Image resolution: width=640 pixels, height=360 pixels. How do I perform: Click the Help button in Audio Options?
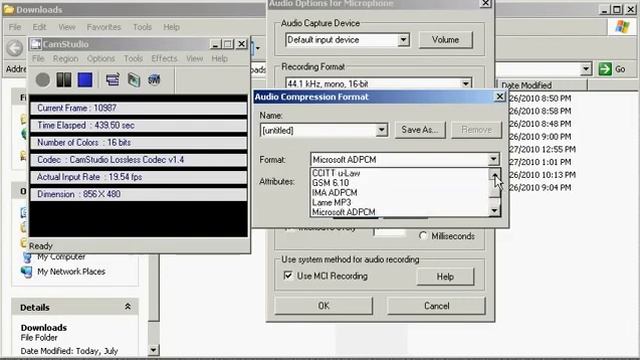click(x=445, y=277)
